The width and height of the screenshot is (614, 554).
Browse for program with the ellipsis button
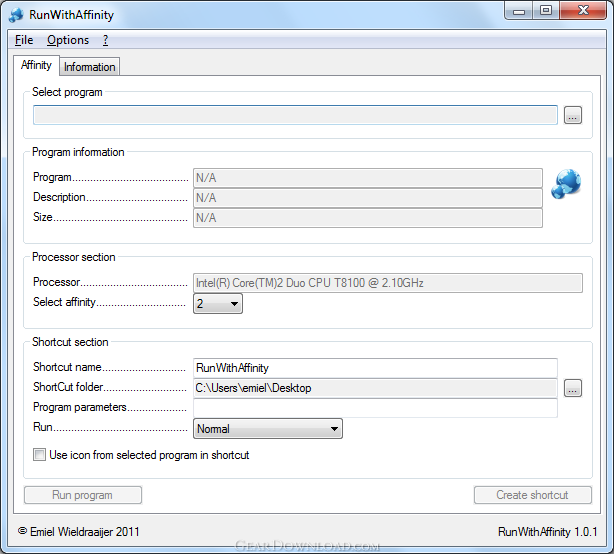[572, 115]
